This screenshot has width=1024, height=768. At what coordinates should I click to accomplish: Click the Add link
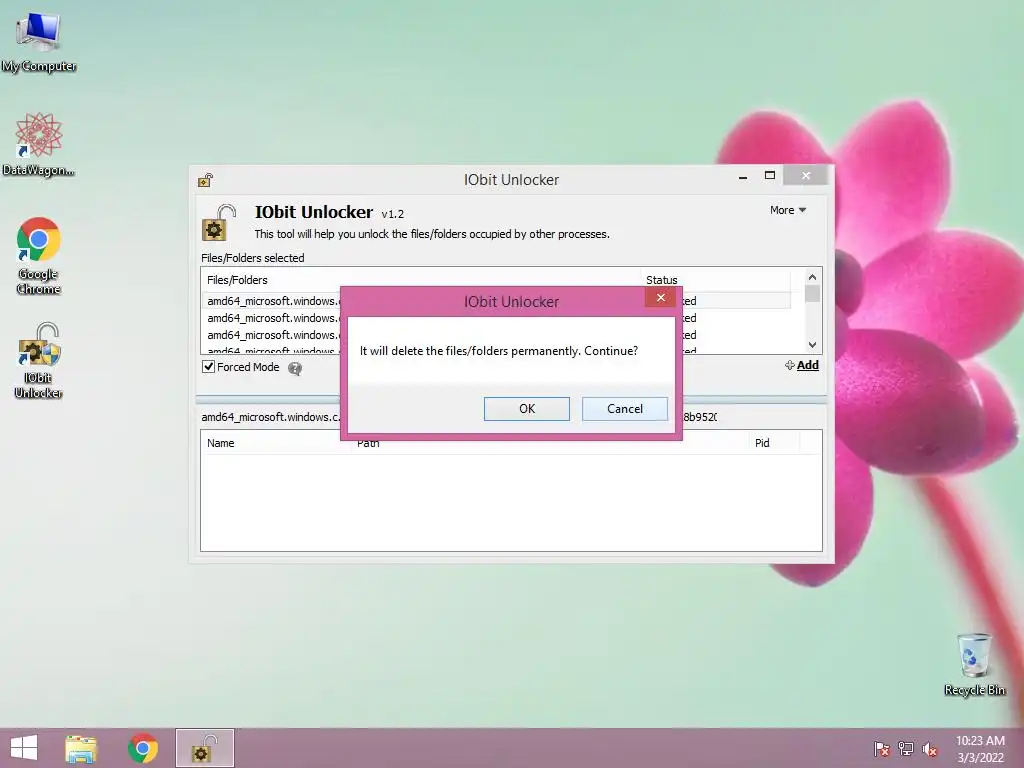pyautogui.click(x=807, y=365)
